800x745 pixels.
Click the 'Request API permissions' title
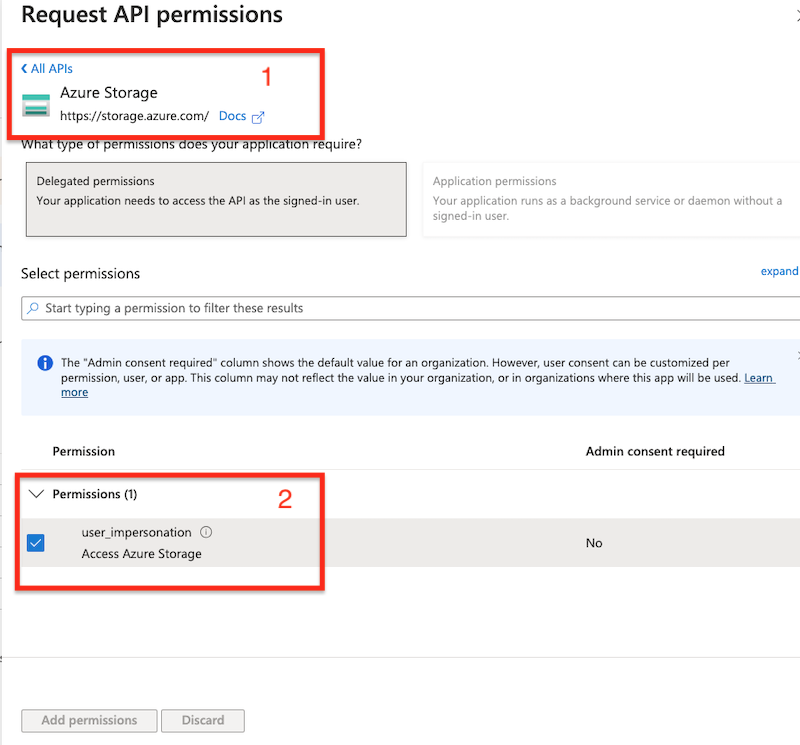coord(152,14)
